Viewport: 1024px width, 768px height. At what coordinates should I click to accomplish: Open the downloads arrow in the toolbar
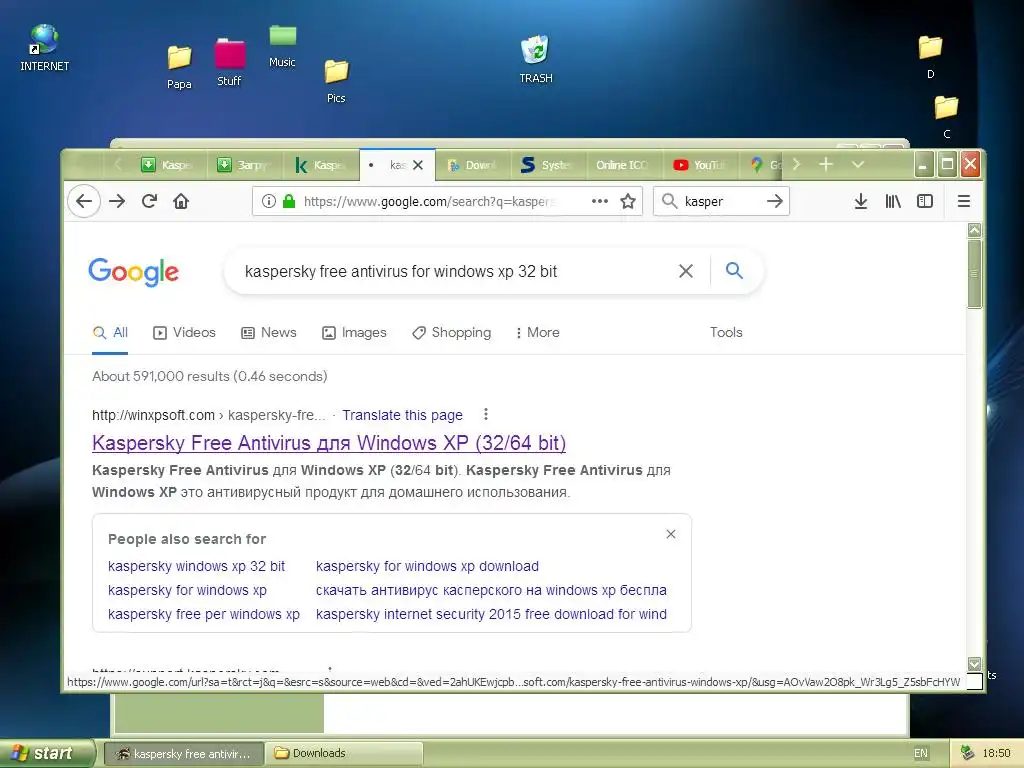[861, 201]
